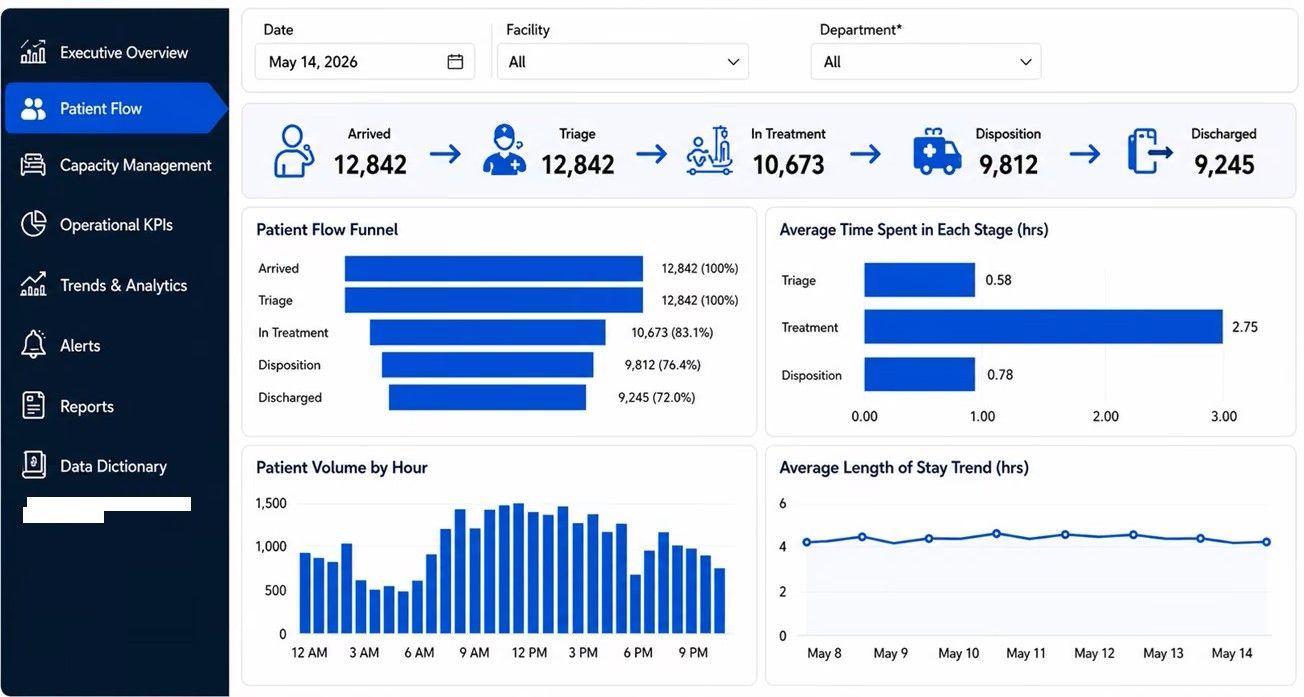
Task: Click the May 13 point on stay trend
Action: pos(1133,534)
